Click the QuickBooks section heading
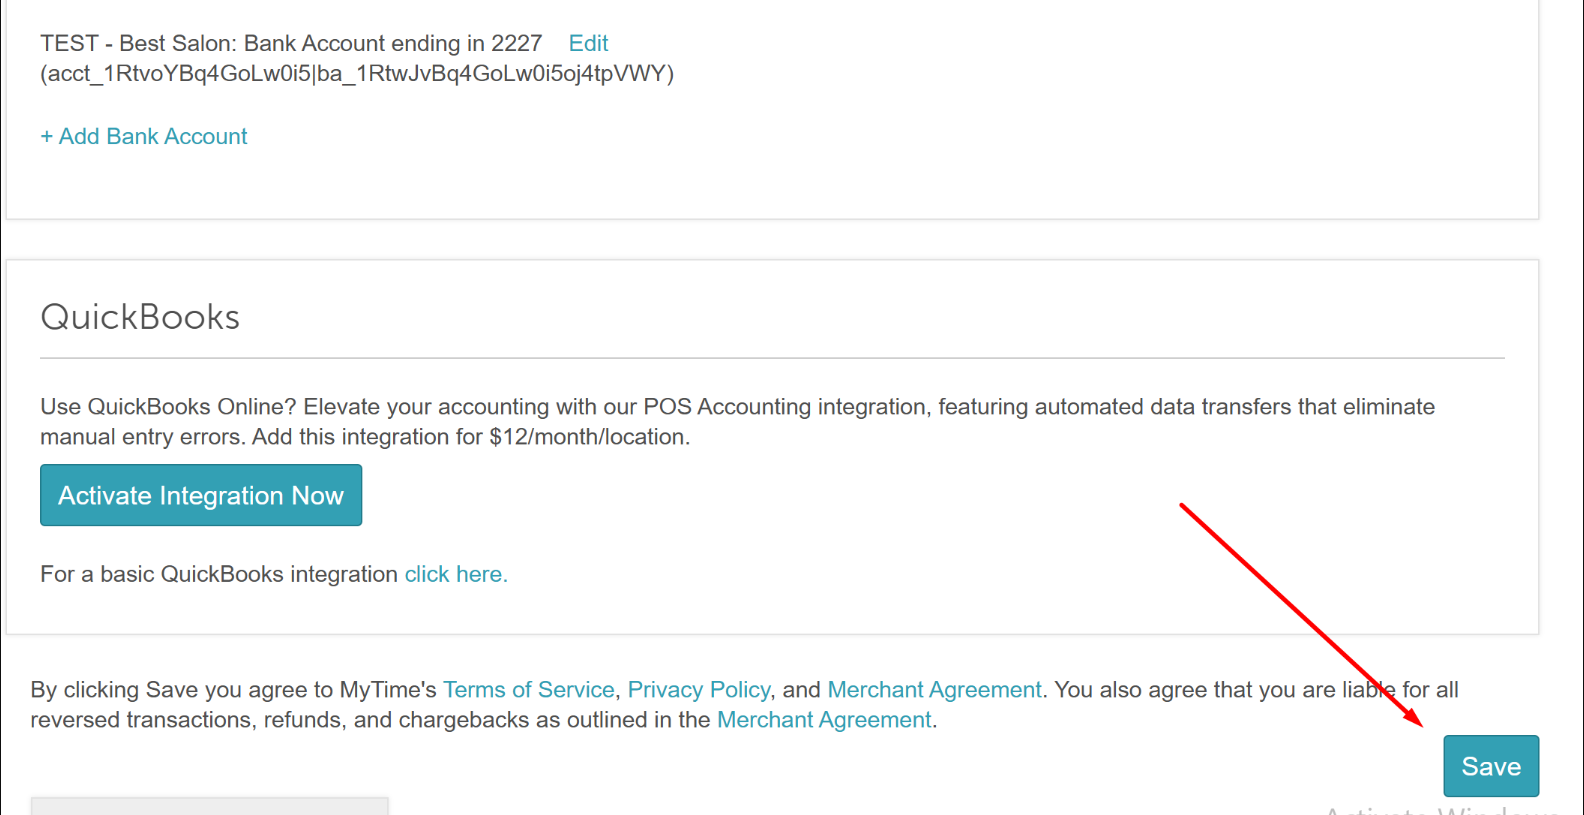The width and height of the screenshot is (1584, 815). click(x=140, y=317)
